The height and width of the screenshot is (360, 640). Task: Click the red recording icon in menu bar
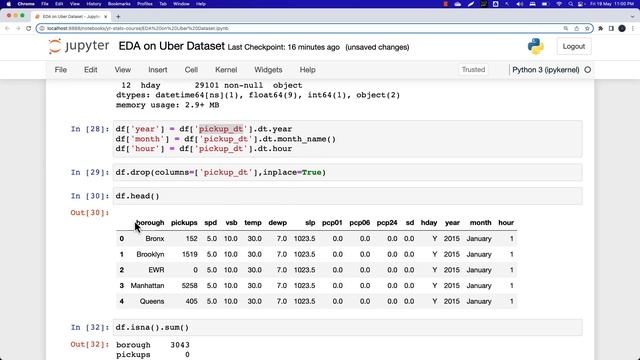[x=446, y=4]
